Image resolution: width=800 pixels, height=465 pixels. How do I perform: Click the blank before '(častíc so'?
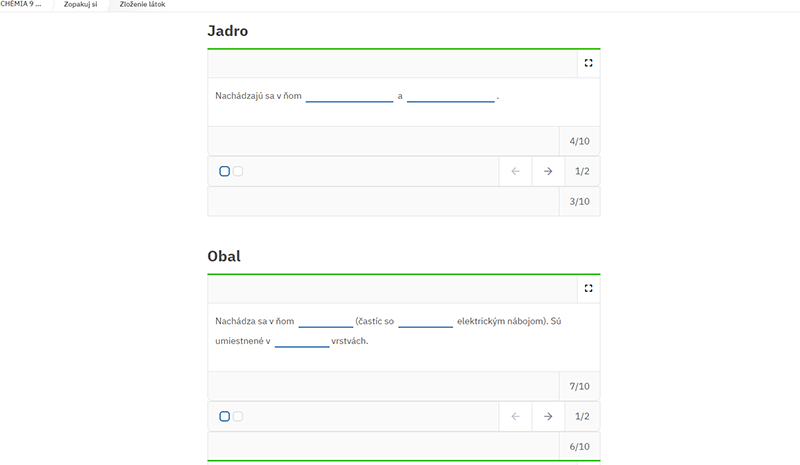coord(326,322)
